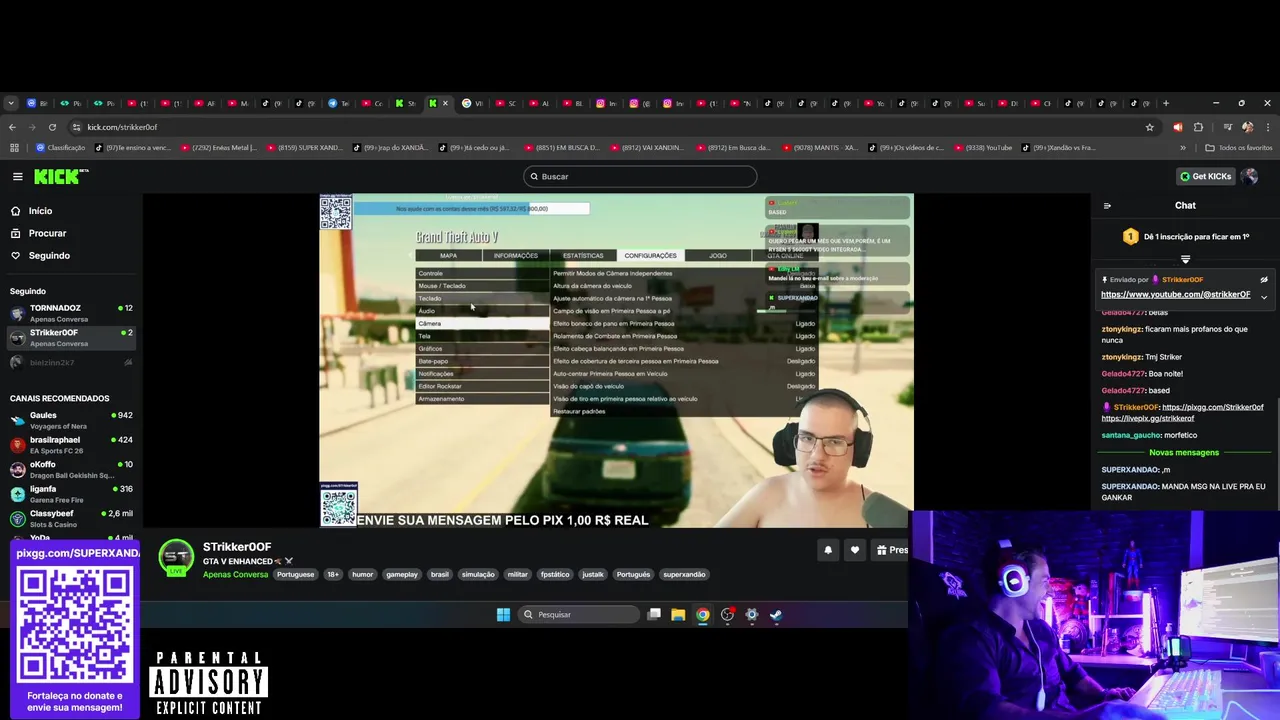Viewport: 1280px width, 720px height.
Task: Open recommended channel liganfa
Action: click(70, 494)
